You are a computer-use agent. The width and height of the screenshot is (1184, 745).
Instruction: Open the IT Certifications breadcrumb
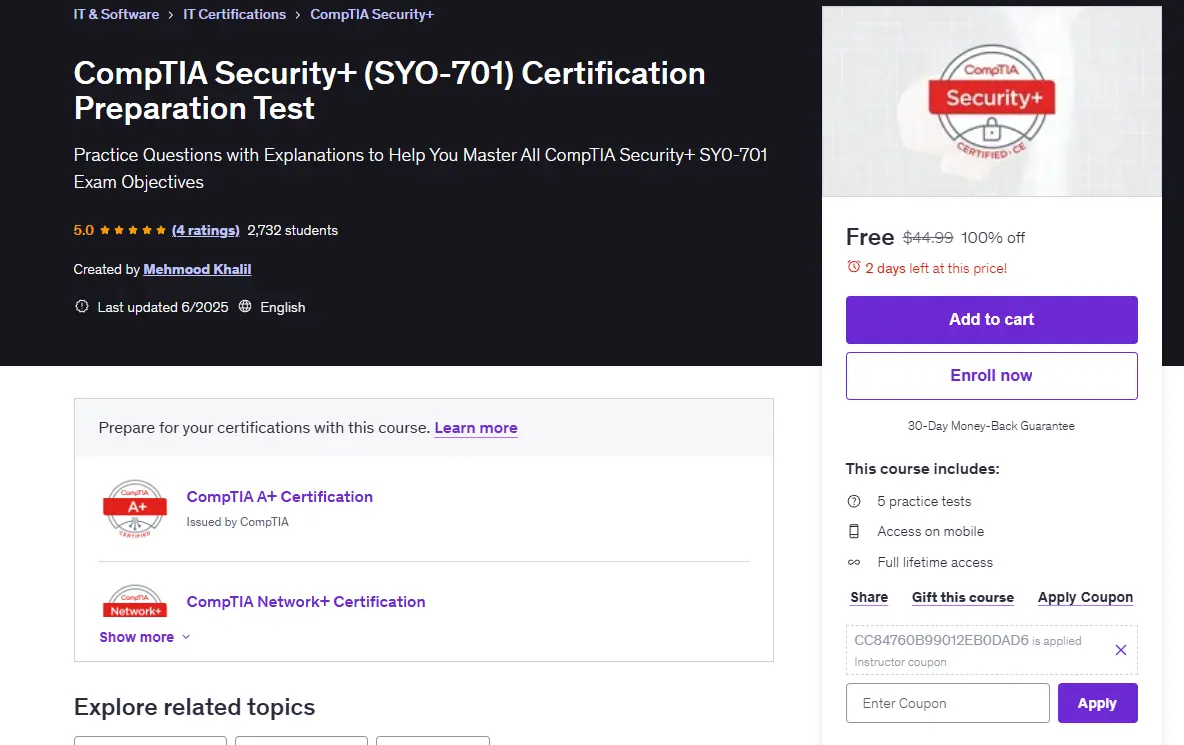pos(234,14)
